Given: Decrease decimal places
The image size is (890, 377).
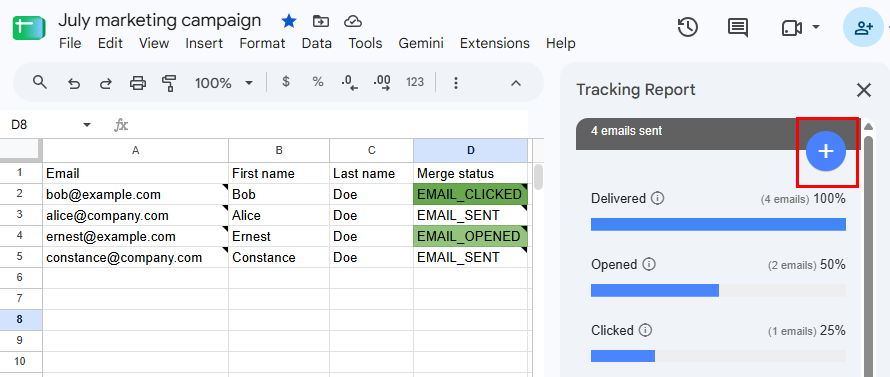Looking at the screenshot, I should coord(350,83).
